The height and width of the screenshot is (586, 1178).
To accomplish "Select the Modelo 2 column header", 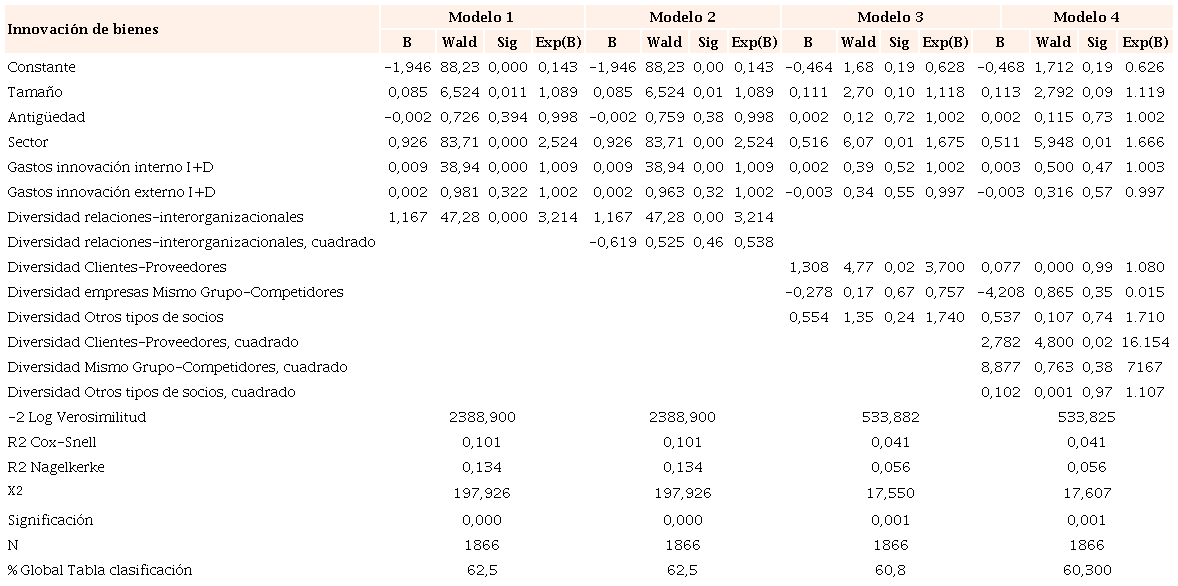I will click(682, 17).
